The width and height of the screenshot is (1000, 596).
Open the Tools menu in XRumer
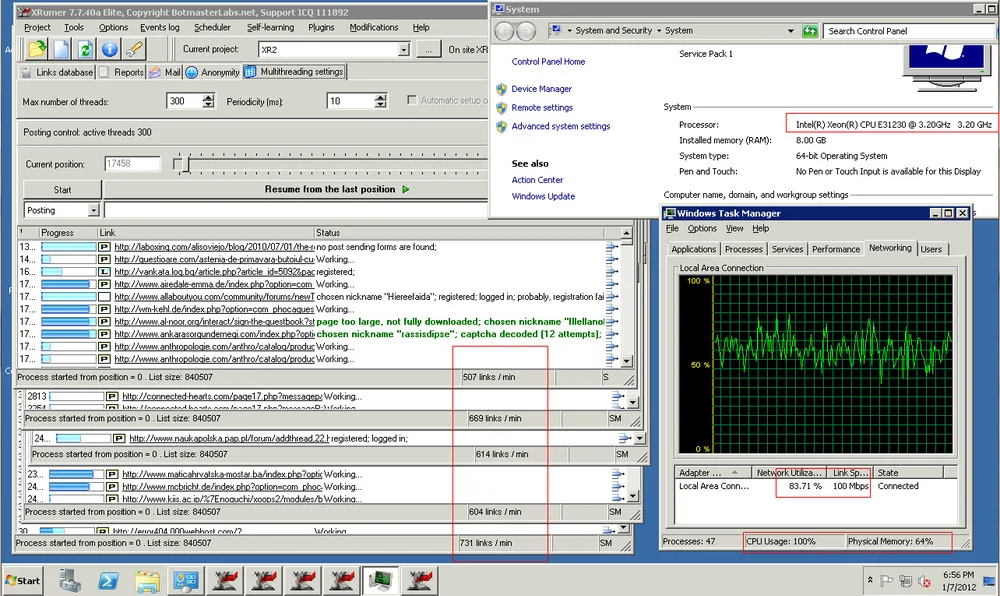tap(74, 27)
